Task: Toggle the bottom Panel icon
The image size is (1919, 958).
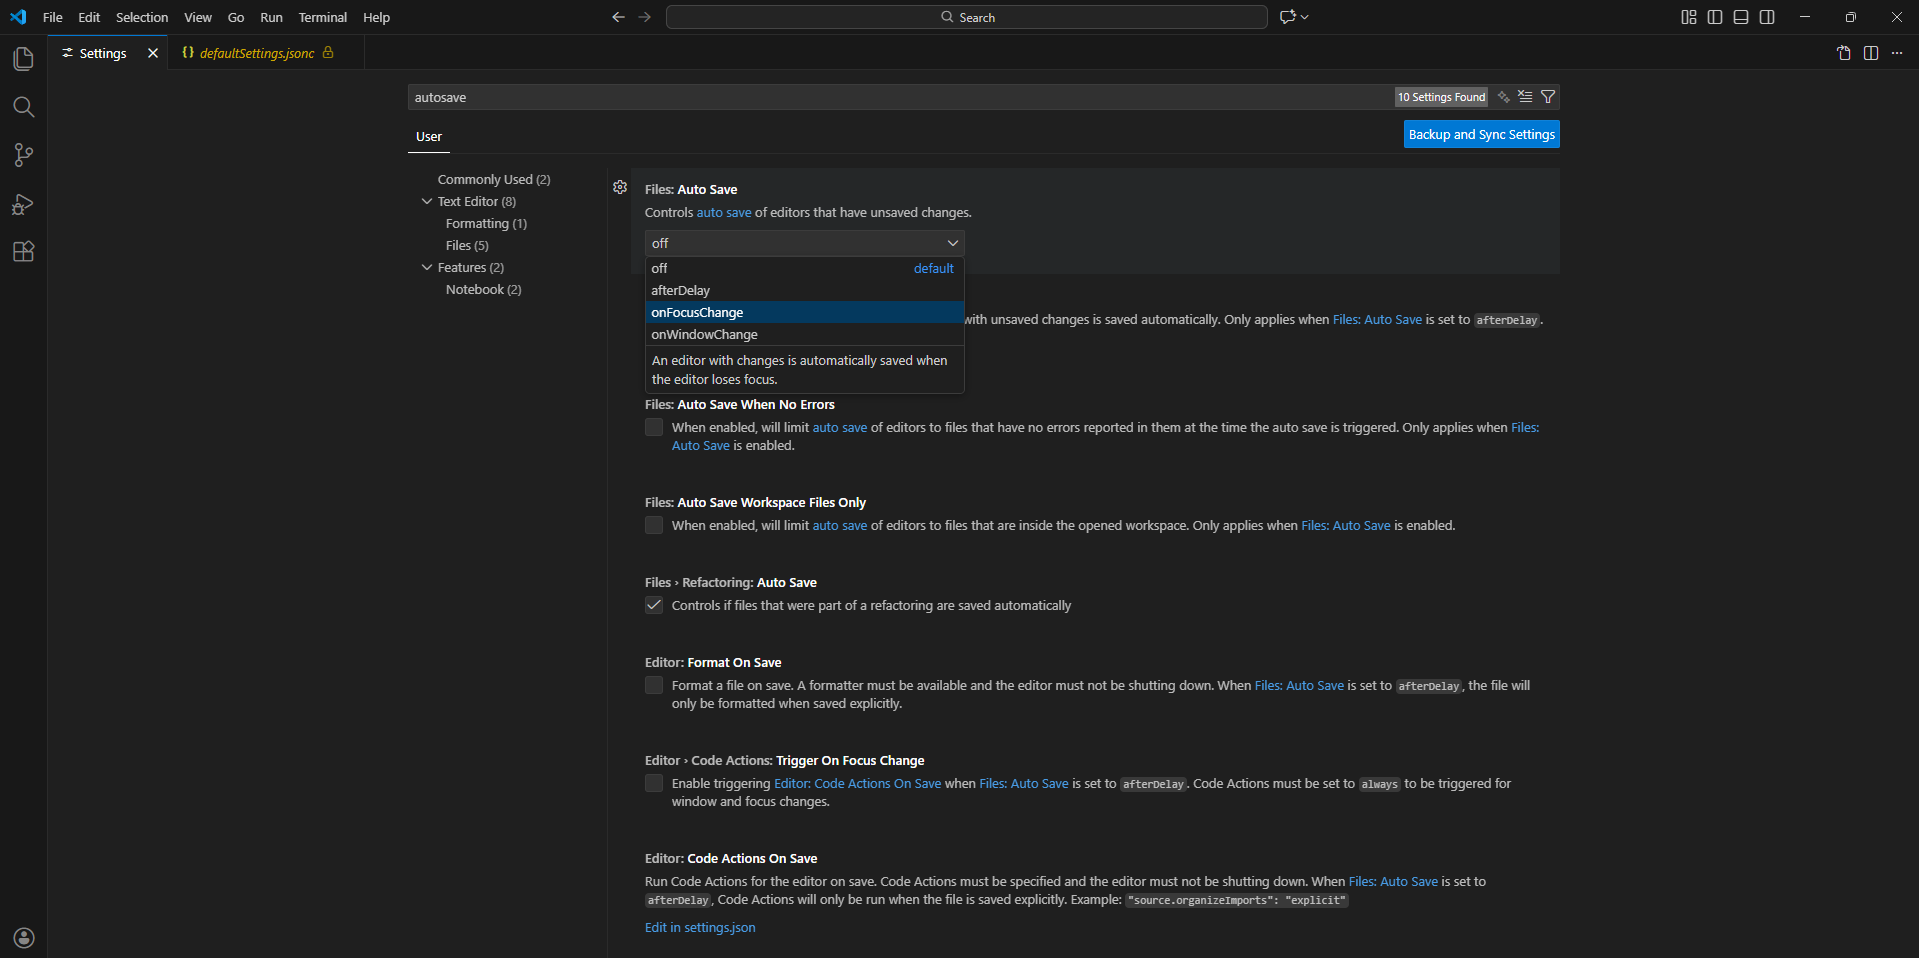Action: tap(1741, 17)
